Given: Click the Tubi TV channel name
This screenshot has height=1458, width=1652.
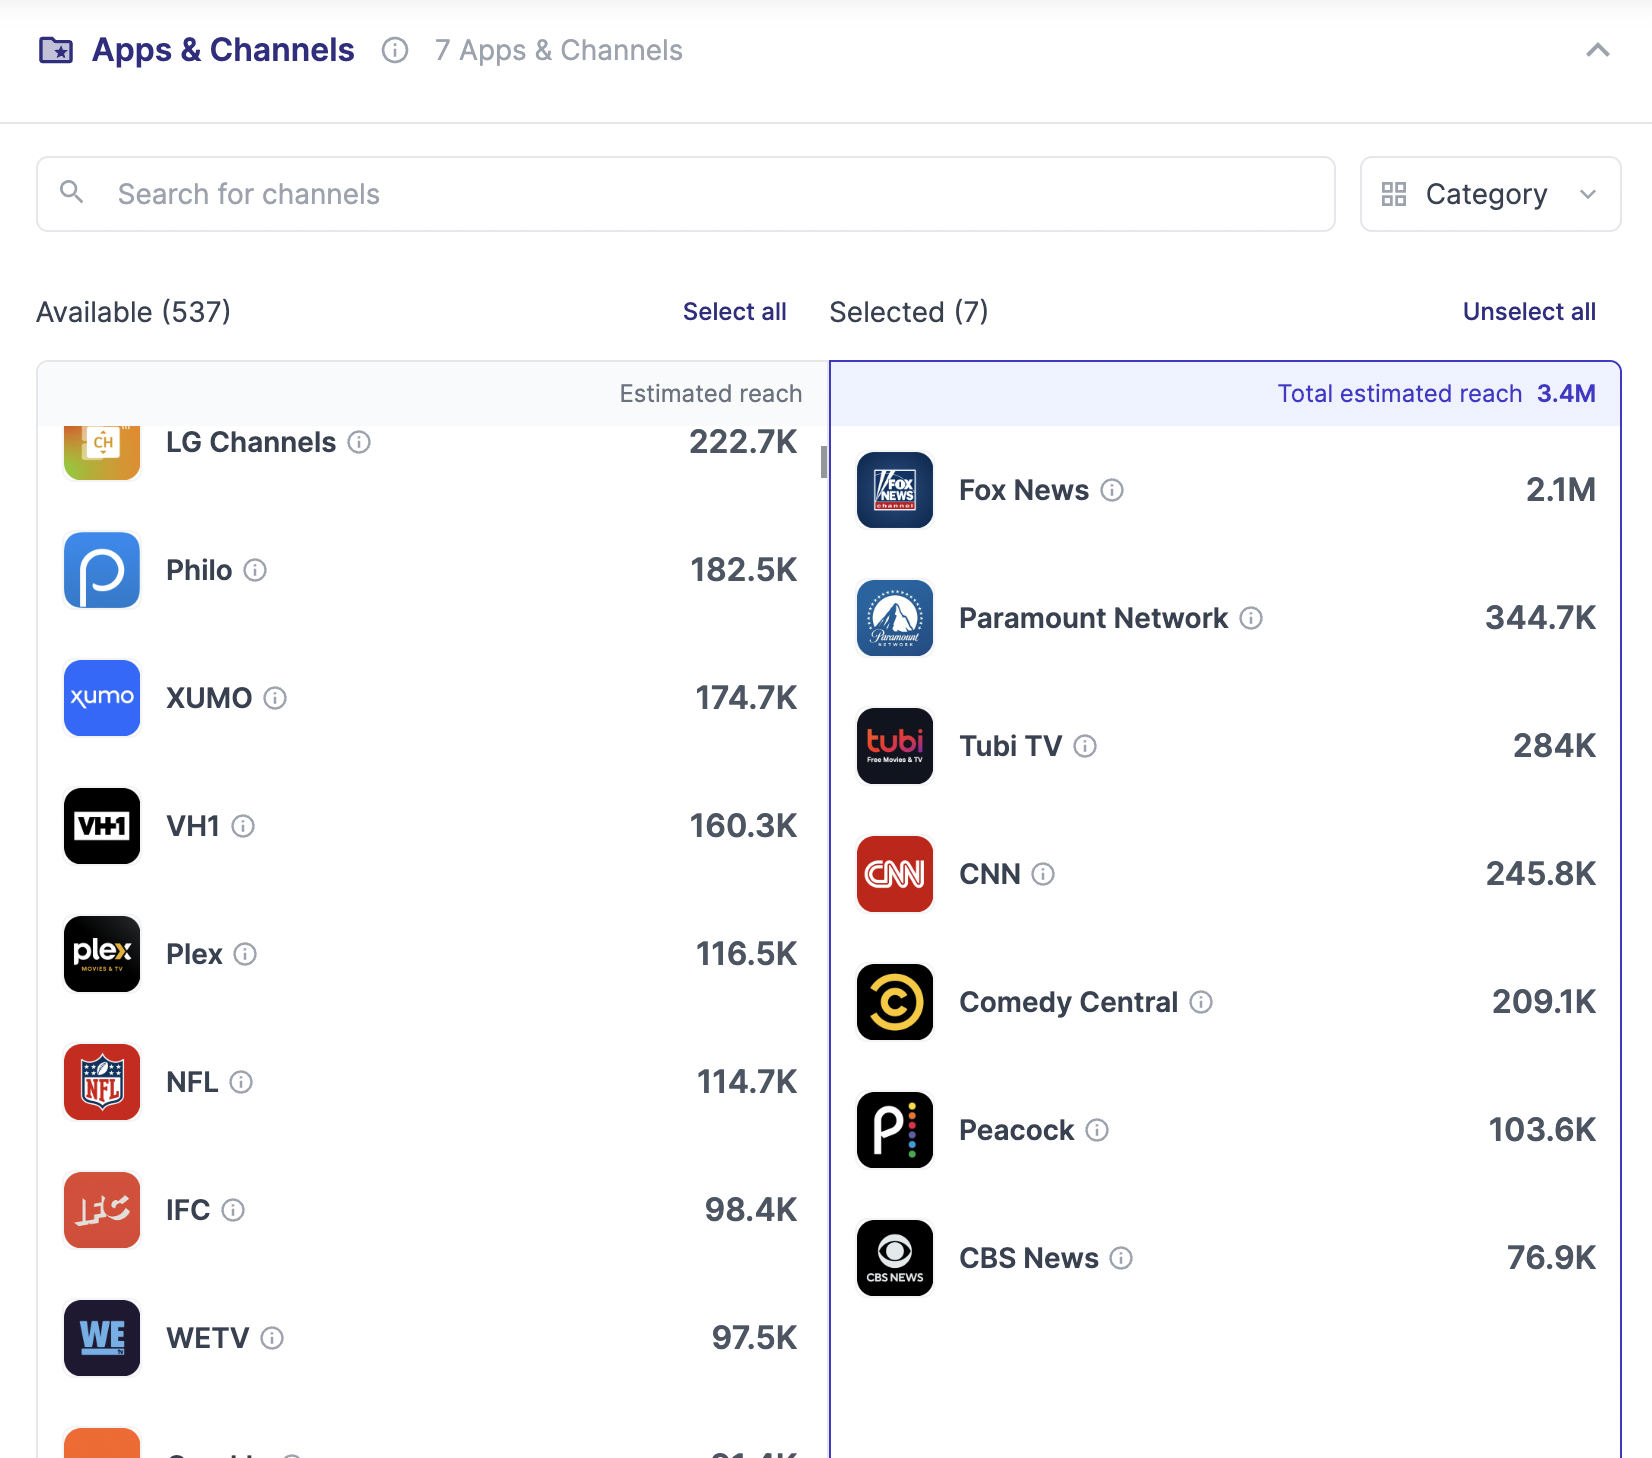Looking at the screenshot, I should pos(1010,746).
